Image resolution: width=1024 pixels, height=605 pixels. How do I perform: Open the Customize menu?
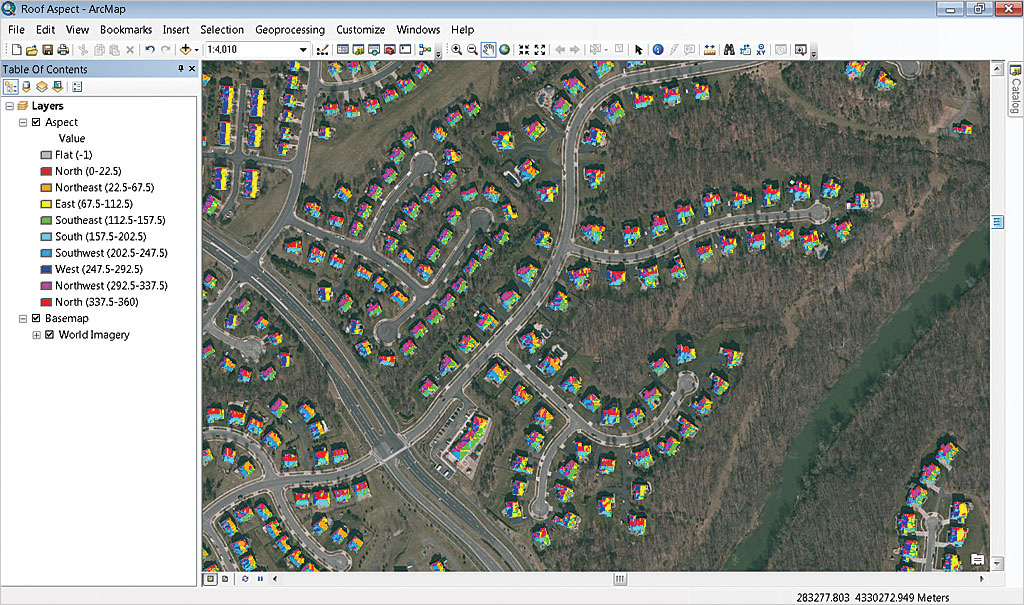coord(360,29)
